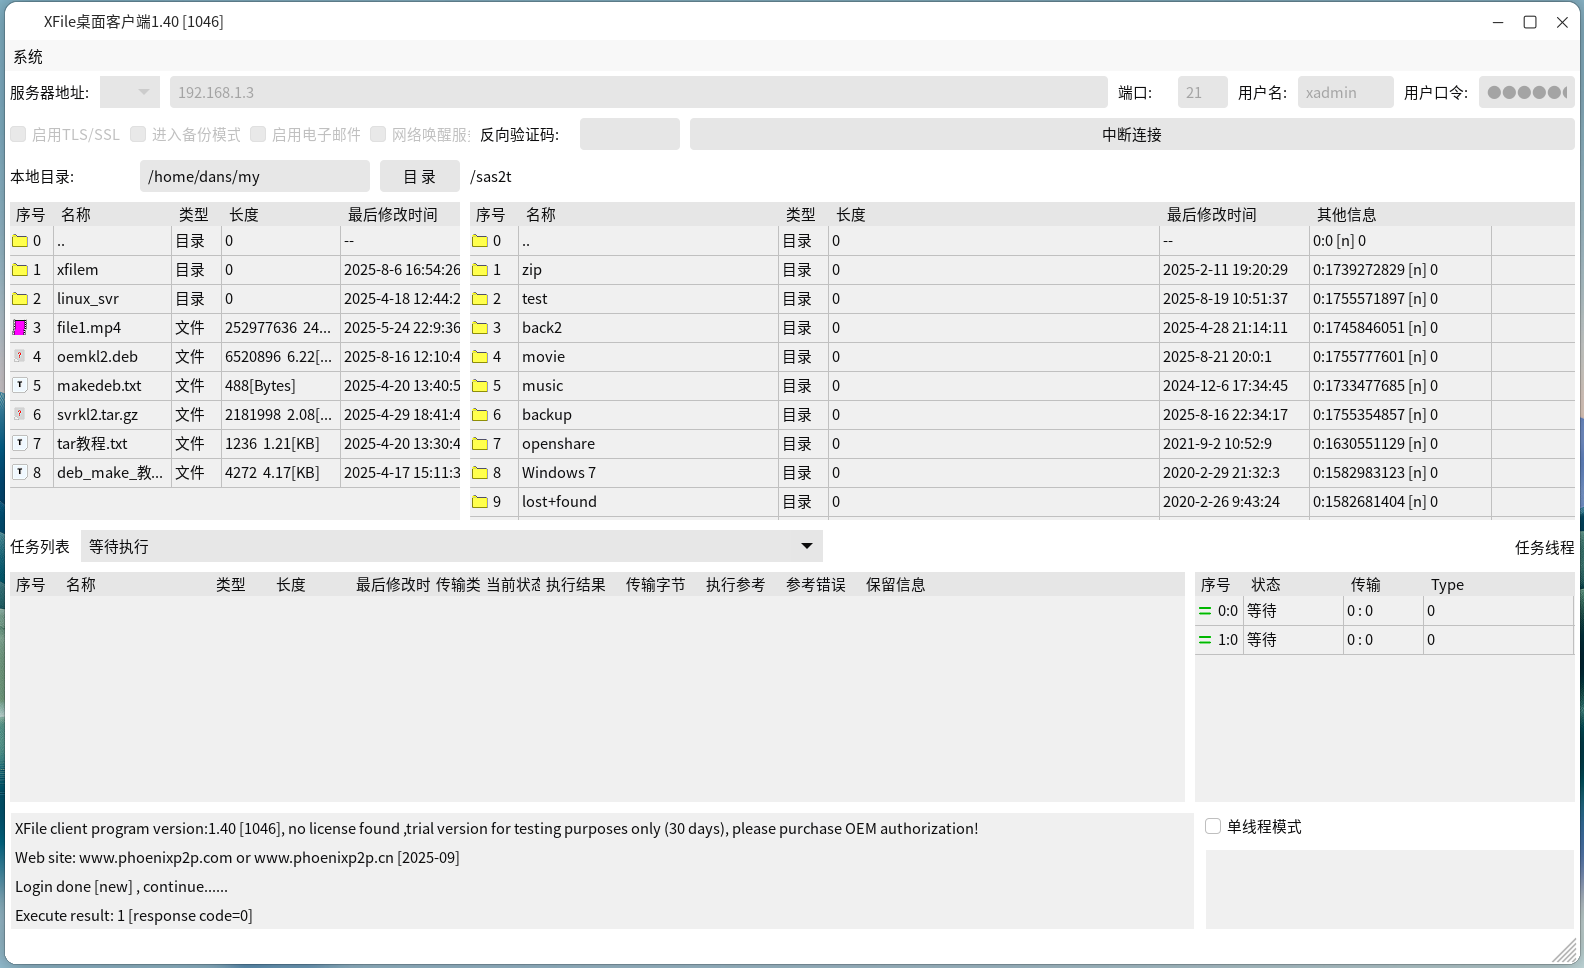Select the oemkl2.deb package file icon

tap(20, 356)
